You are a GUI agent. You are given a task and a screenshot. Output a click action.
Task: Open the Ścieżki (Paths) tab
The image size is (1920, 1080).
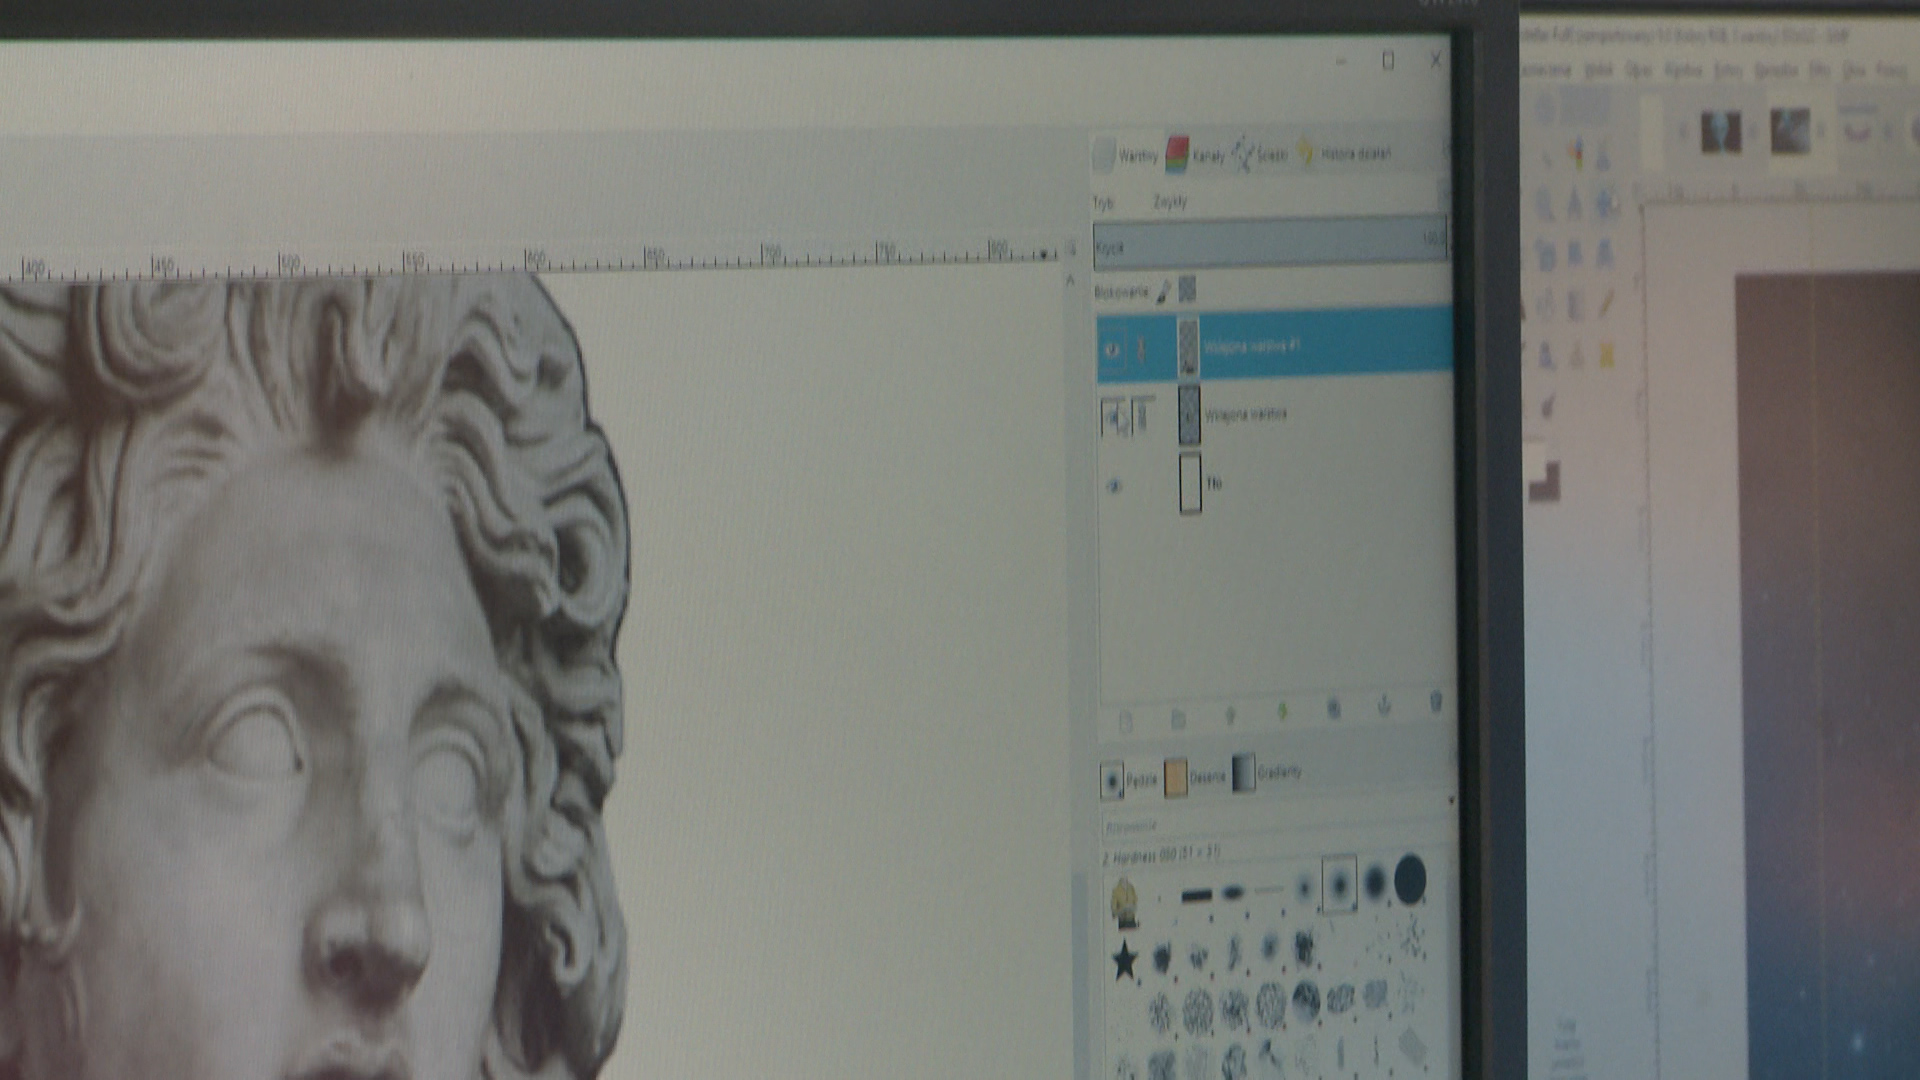coord(1259,154)
